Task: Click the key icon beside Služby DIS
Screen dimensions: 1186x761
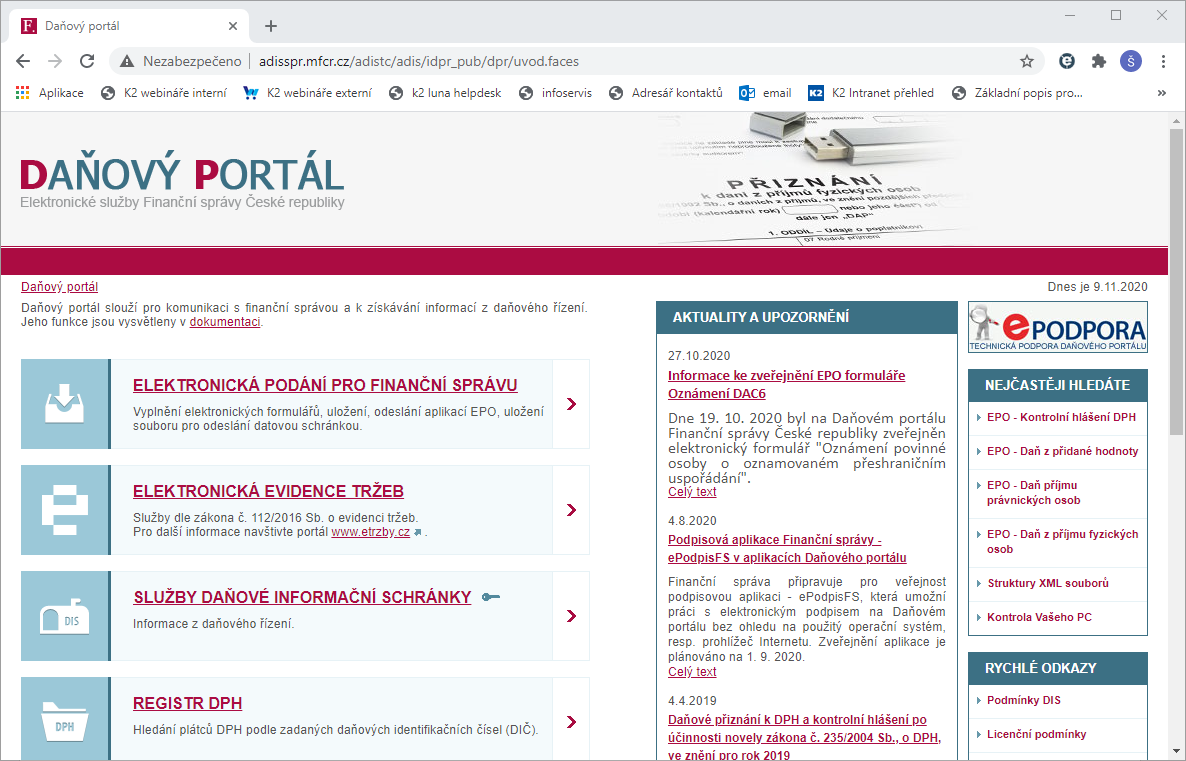Action: click(491, 597)
